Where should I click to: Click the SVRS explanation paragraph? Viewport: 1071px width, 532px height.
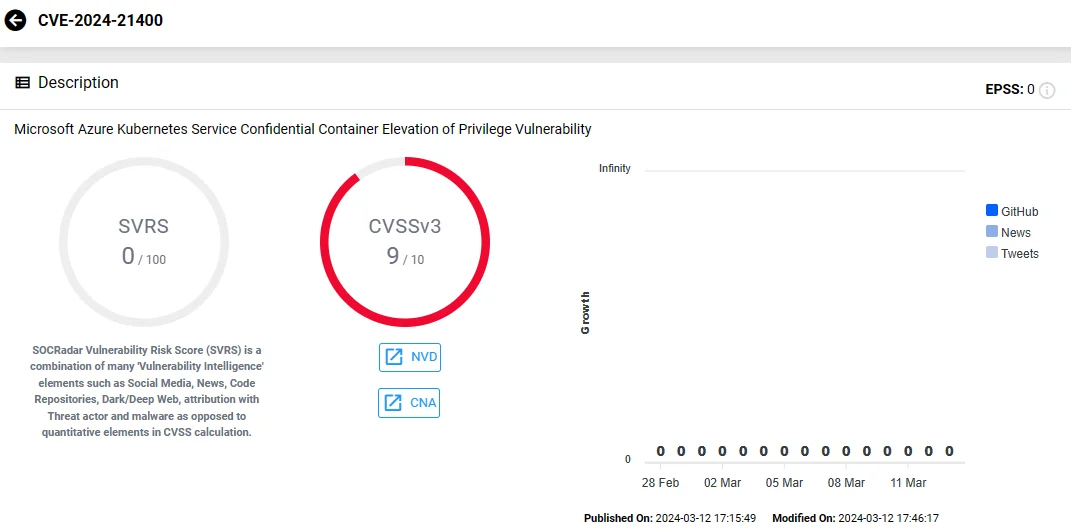[147, 391]
